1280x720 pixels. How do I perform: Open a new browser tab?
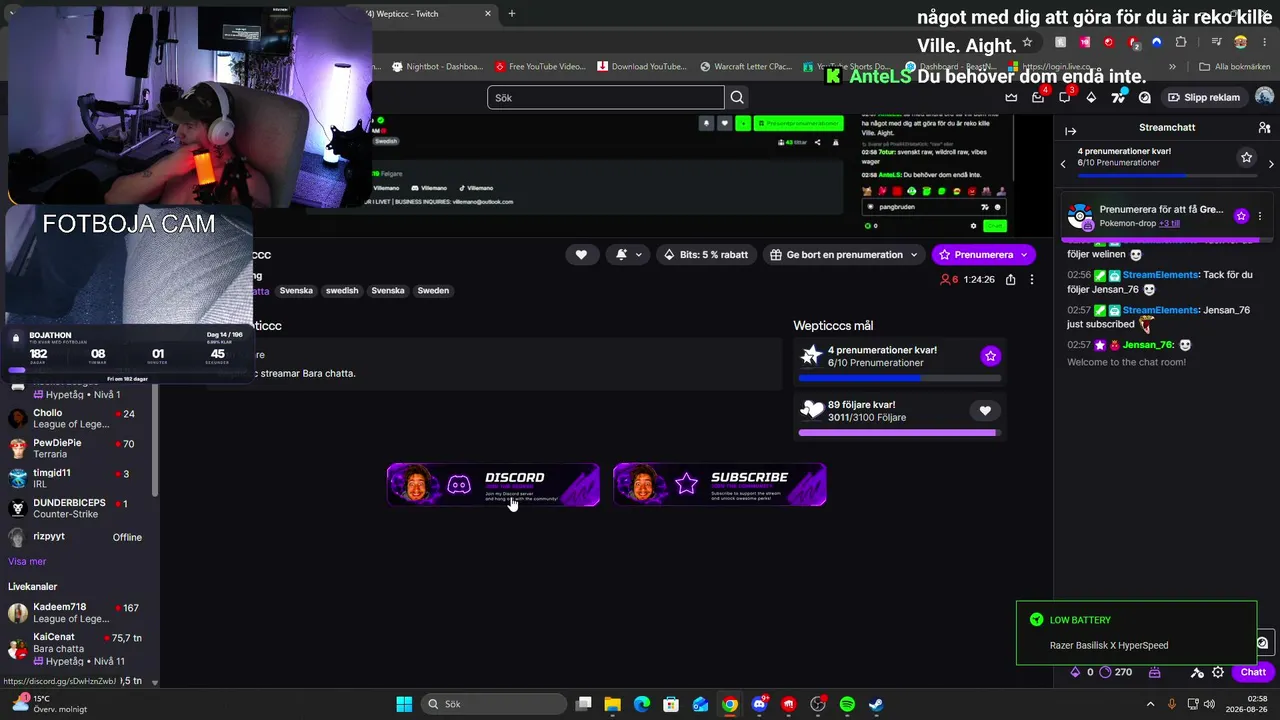coord(512,14)
